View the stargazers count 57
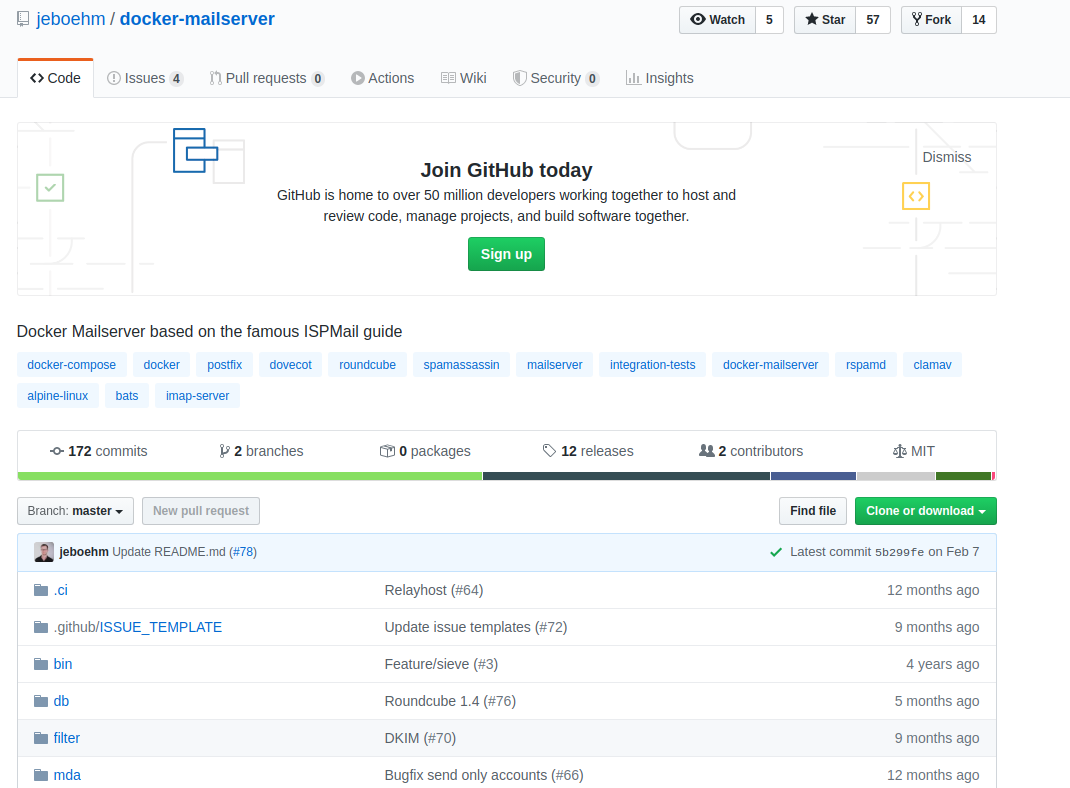 click(x=873, y=20)
